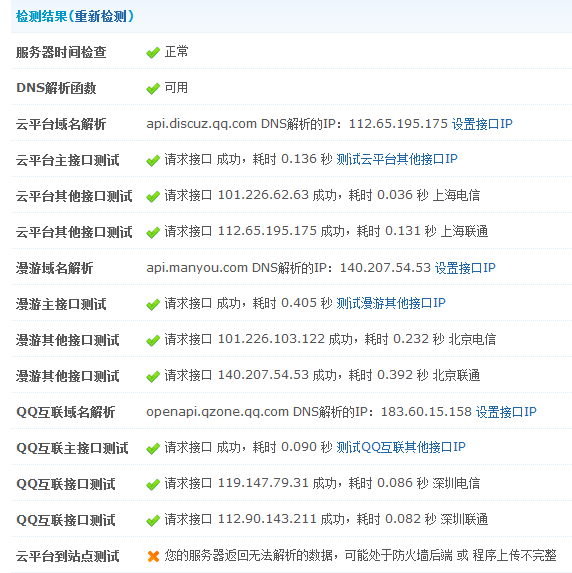
Task: Click the api.discuz.qq.com DNS result text
Action: tap(297, 124)
